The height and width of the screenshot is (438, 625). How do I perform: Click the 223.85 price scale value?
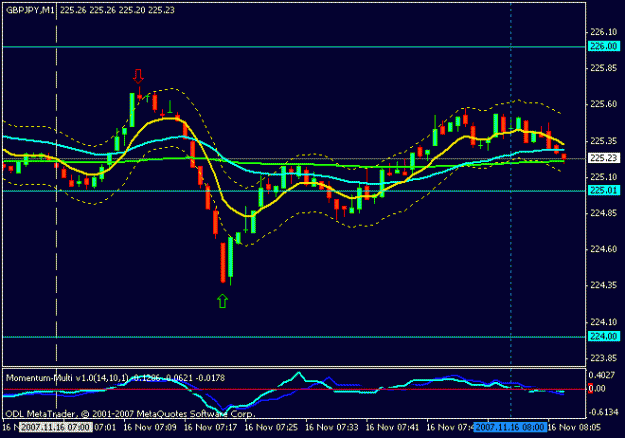[x=603, y=358]
